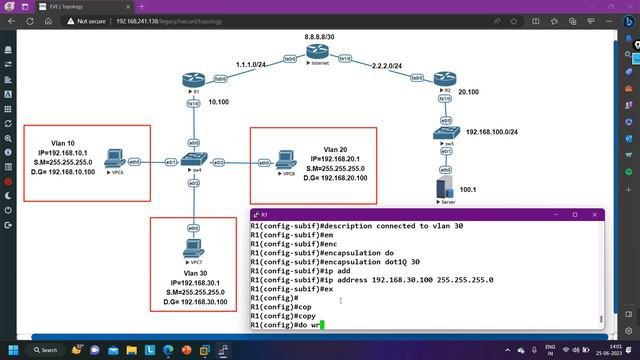Add a new Edge sidebar app
Screen dimensions: 640x360
click(x=629, y=189)
